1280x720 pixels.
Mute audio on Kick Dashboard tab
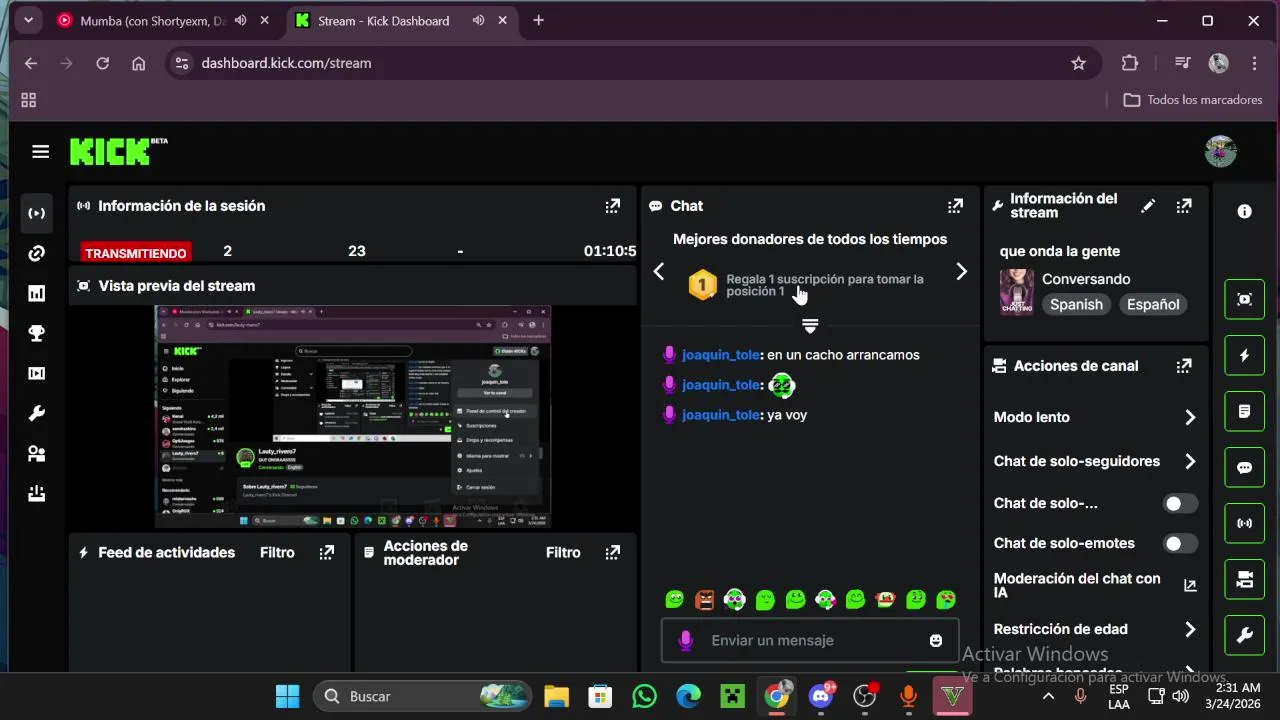pyautogui.click(x=479, y=21)
